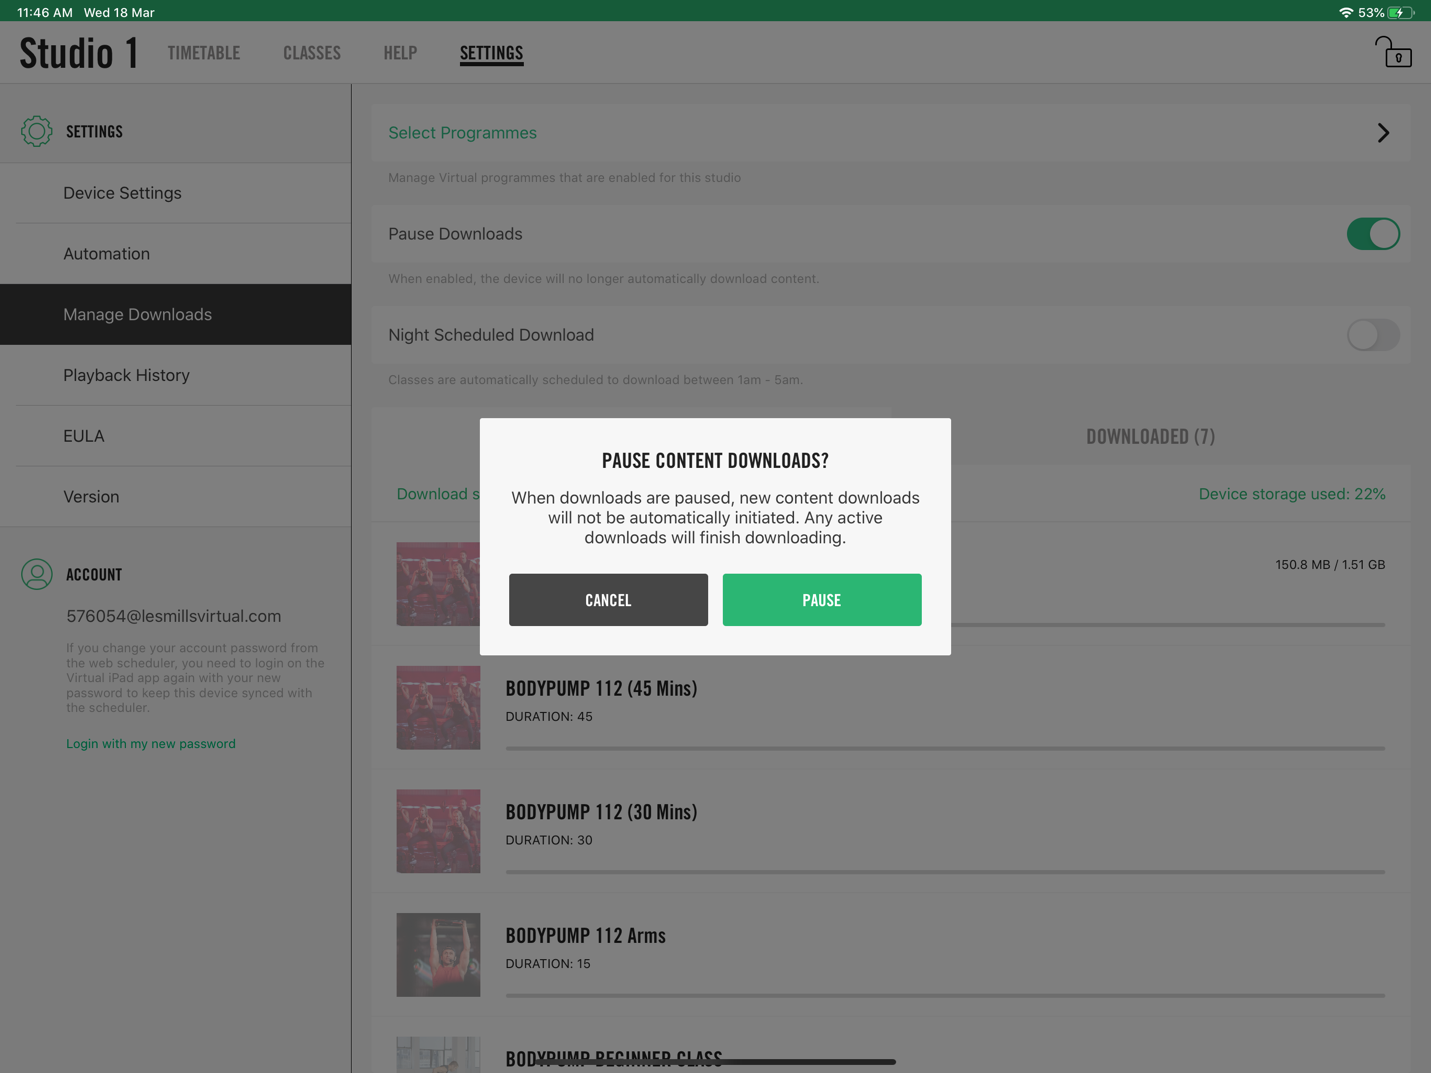The image size is (1431, 1073).
Task: Click the ACCOUNT sidebar heading
Action: 94,575
